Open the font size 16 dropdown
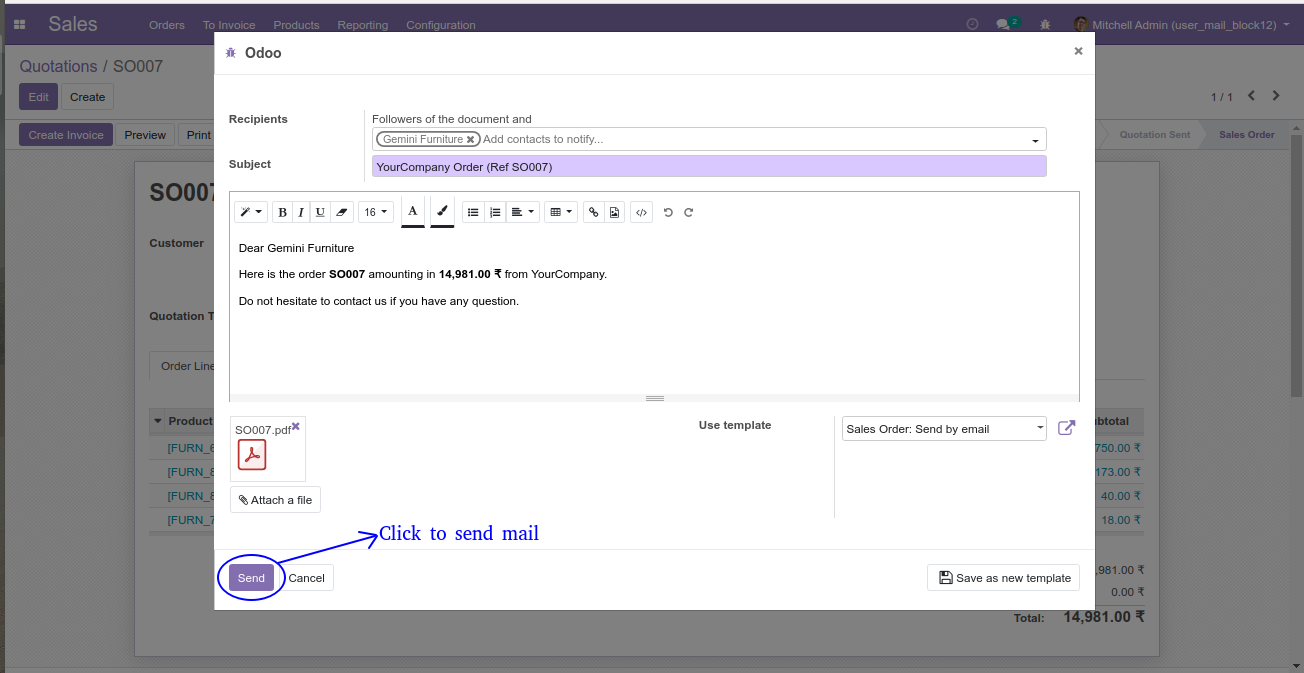This screenshot has height=673, width=1304. point(376,212)
